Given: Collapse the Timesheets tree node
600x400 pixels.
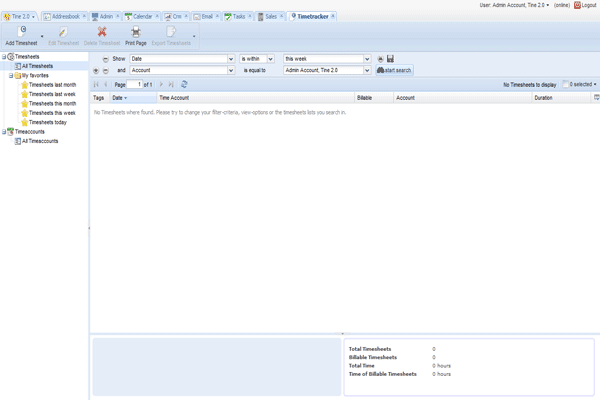Looking at the screenshot, I should click(4, 57).
